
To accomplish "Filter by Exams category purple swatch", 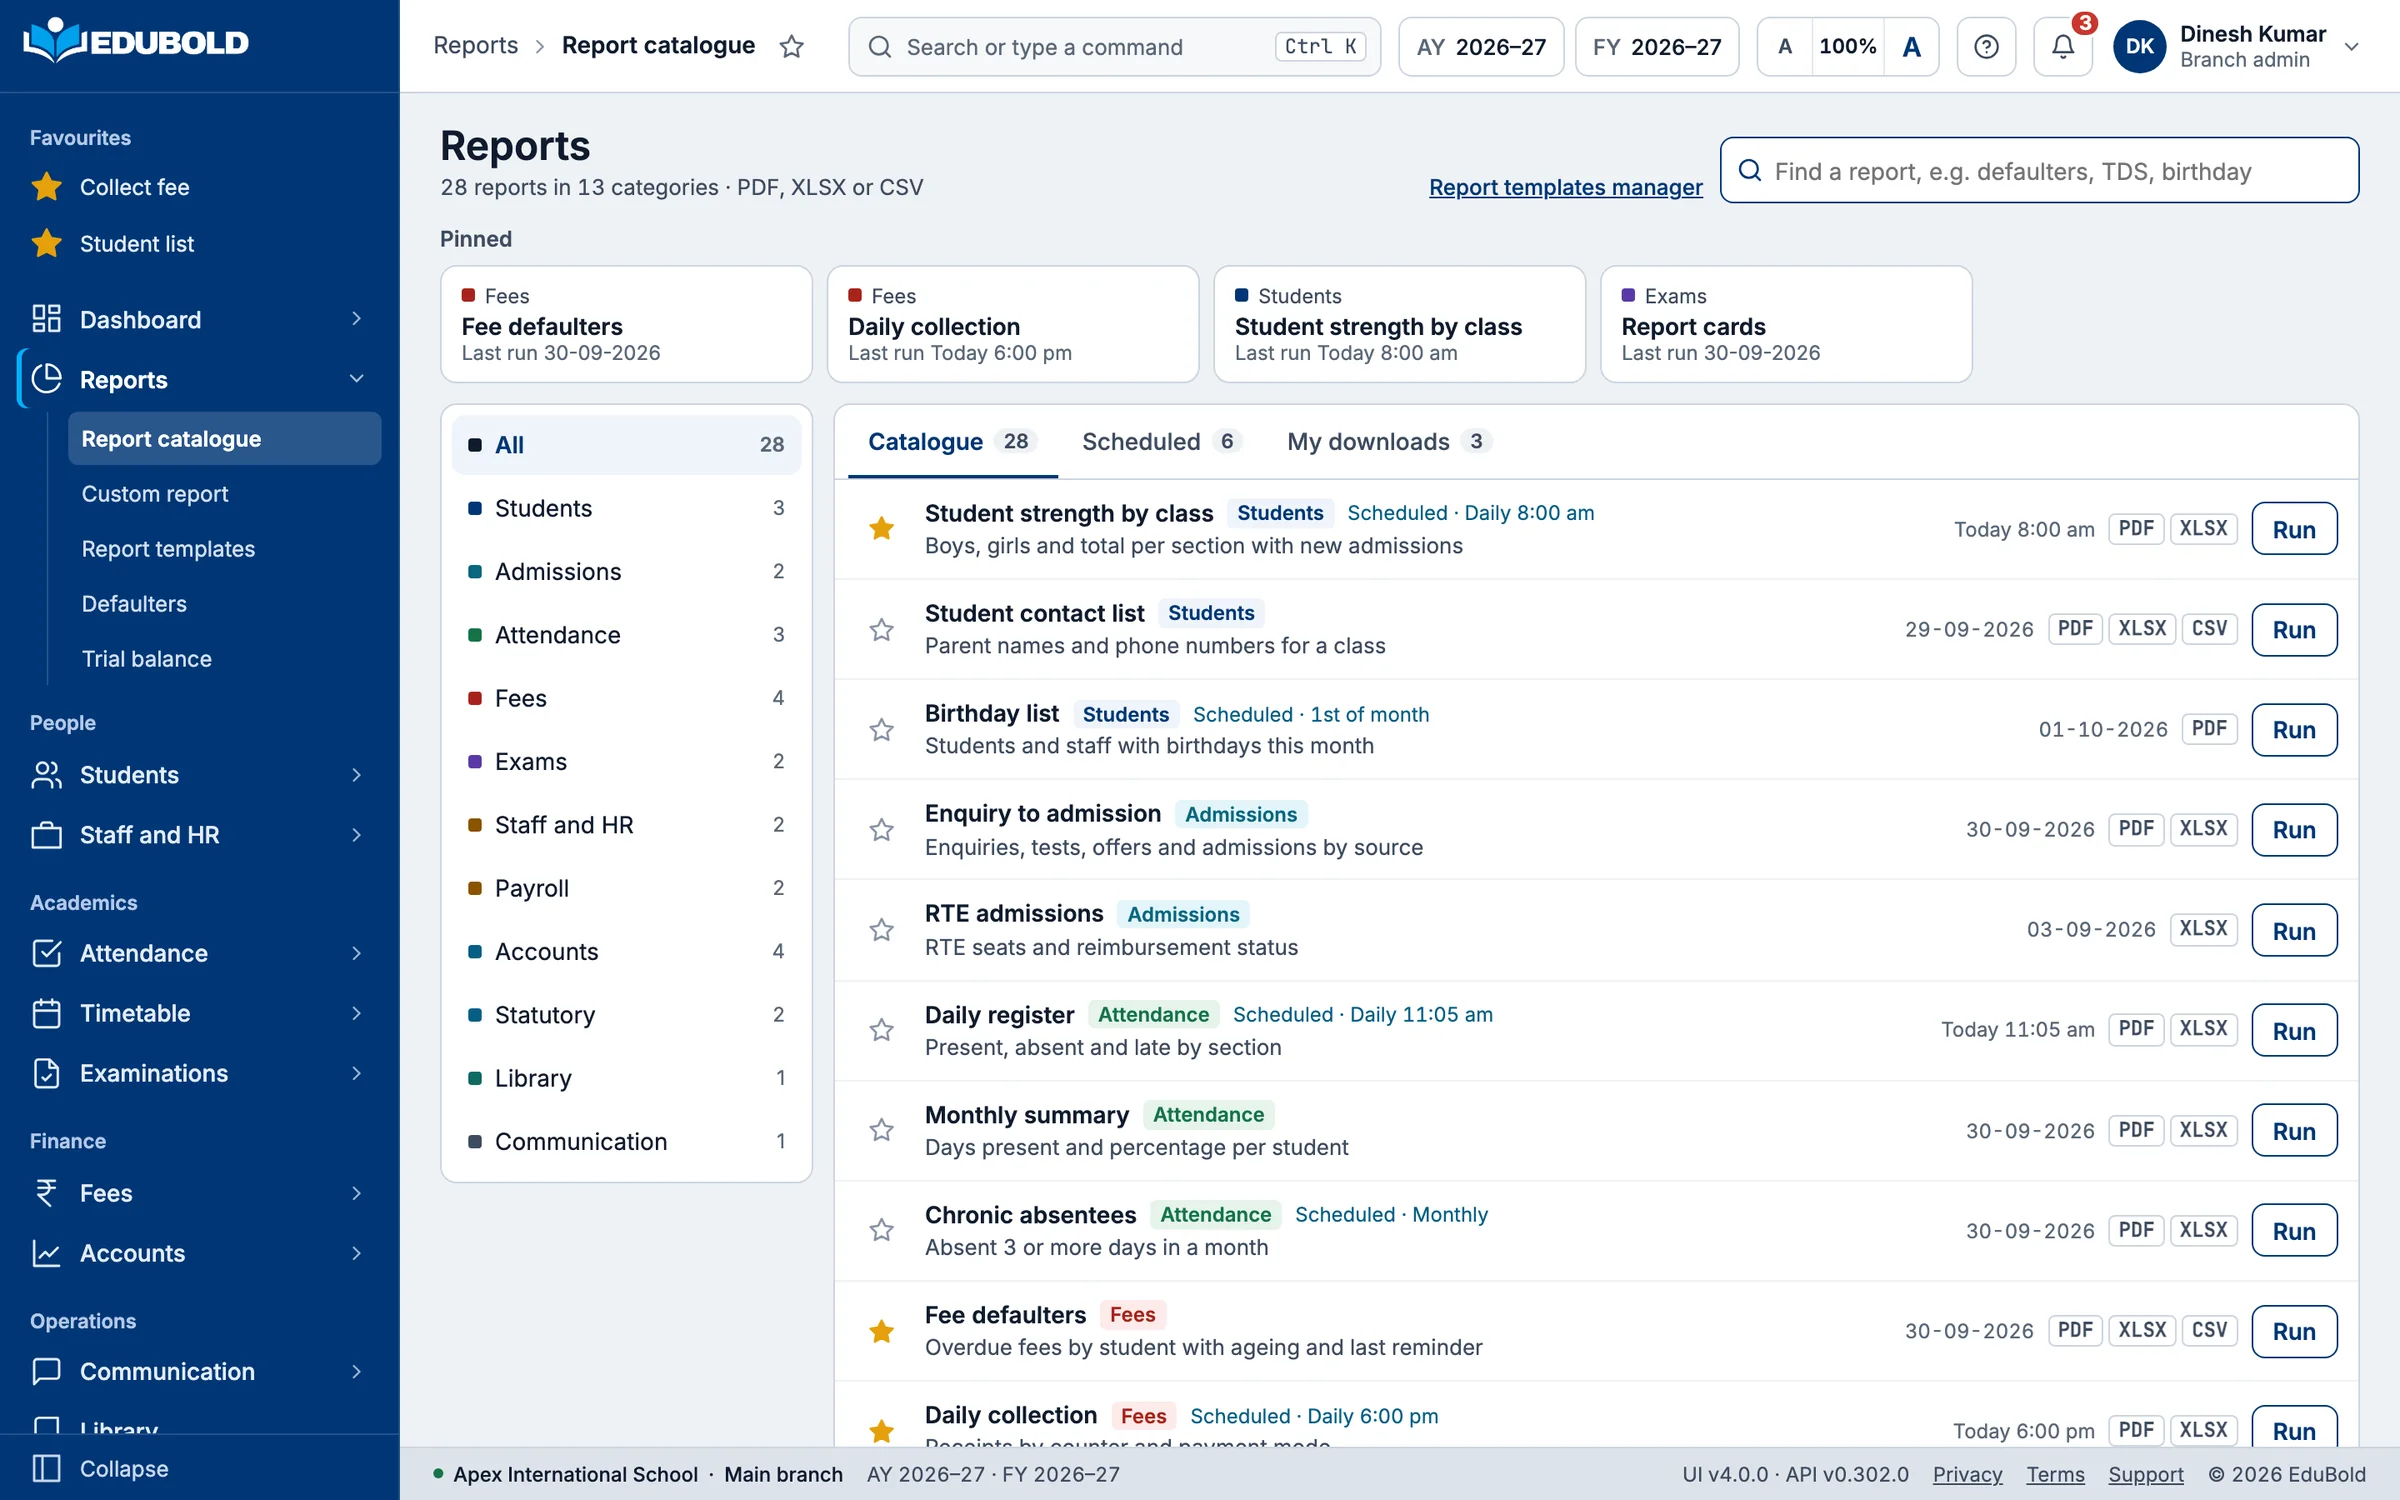I will pyautogui.click(x=475, y=761).
